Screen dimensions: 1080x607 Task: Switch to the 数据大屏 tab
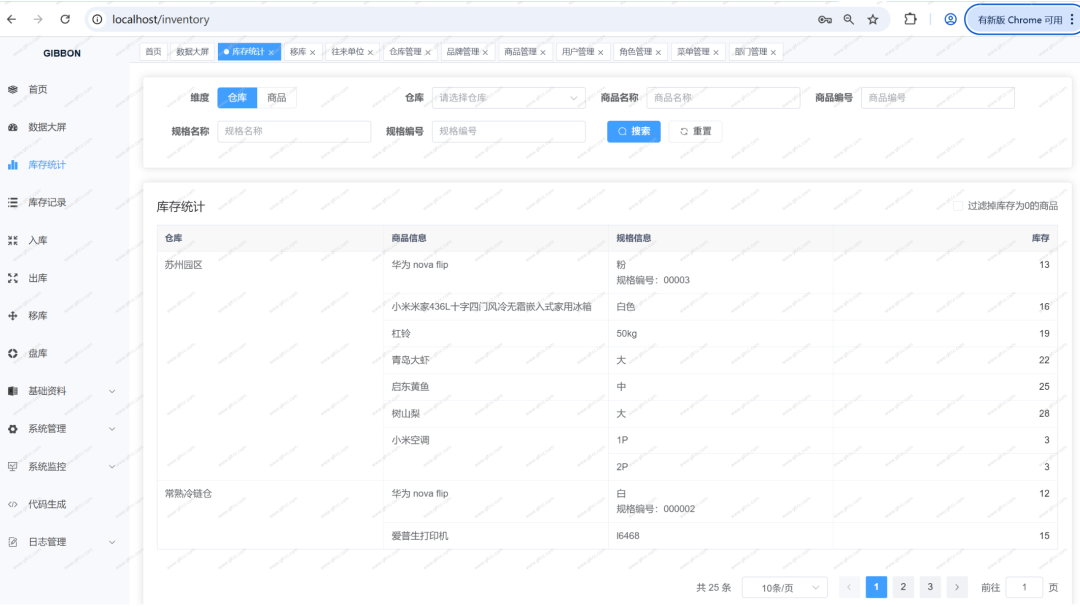coord(192,52)
